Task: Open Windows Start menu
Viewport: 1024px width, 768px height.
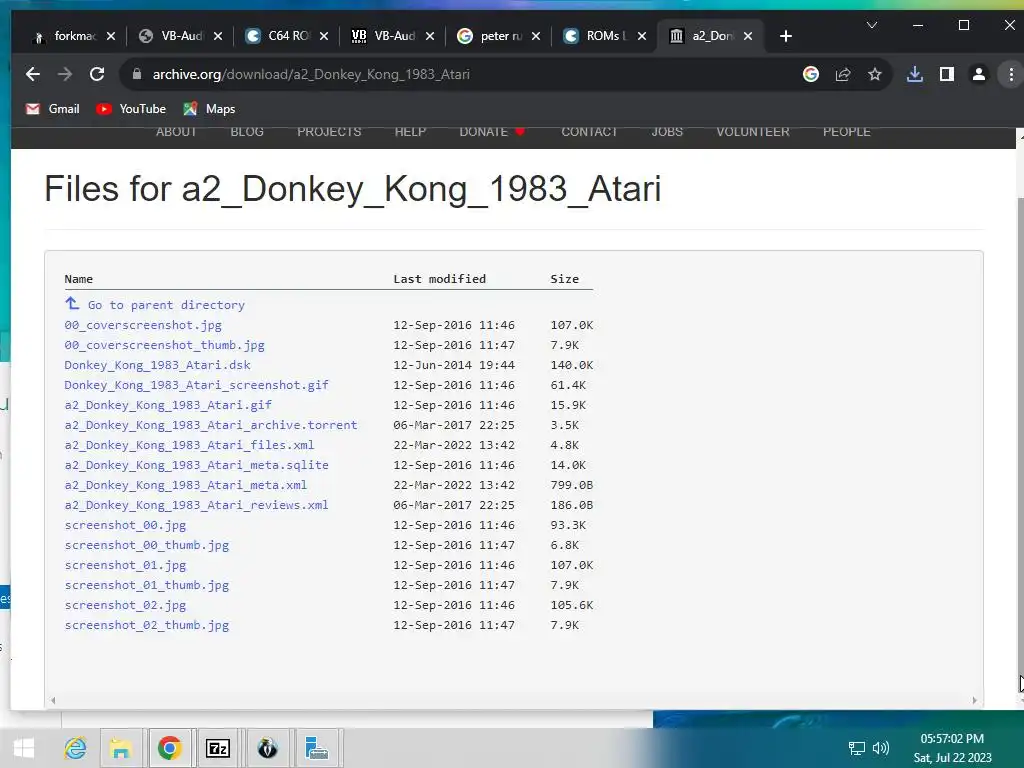Action: [24, 748]
